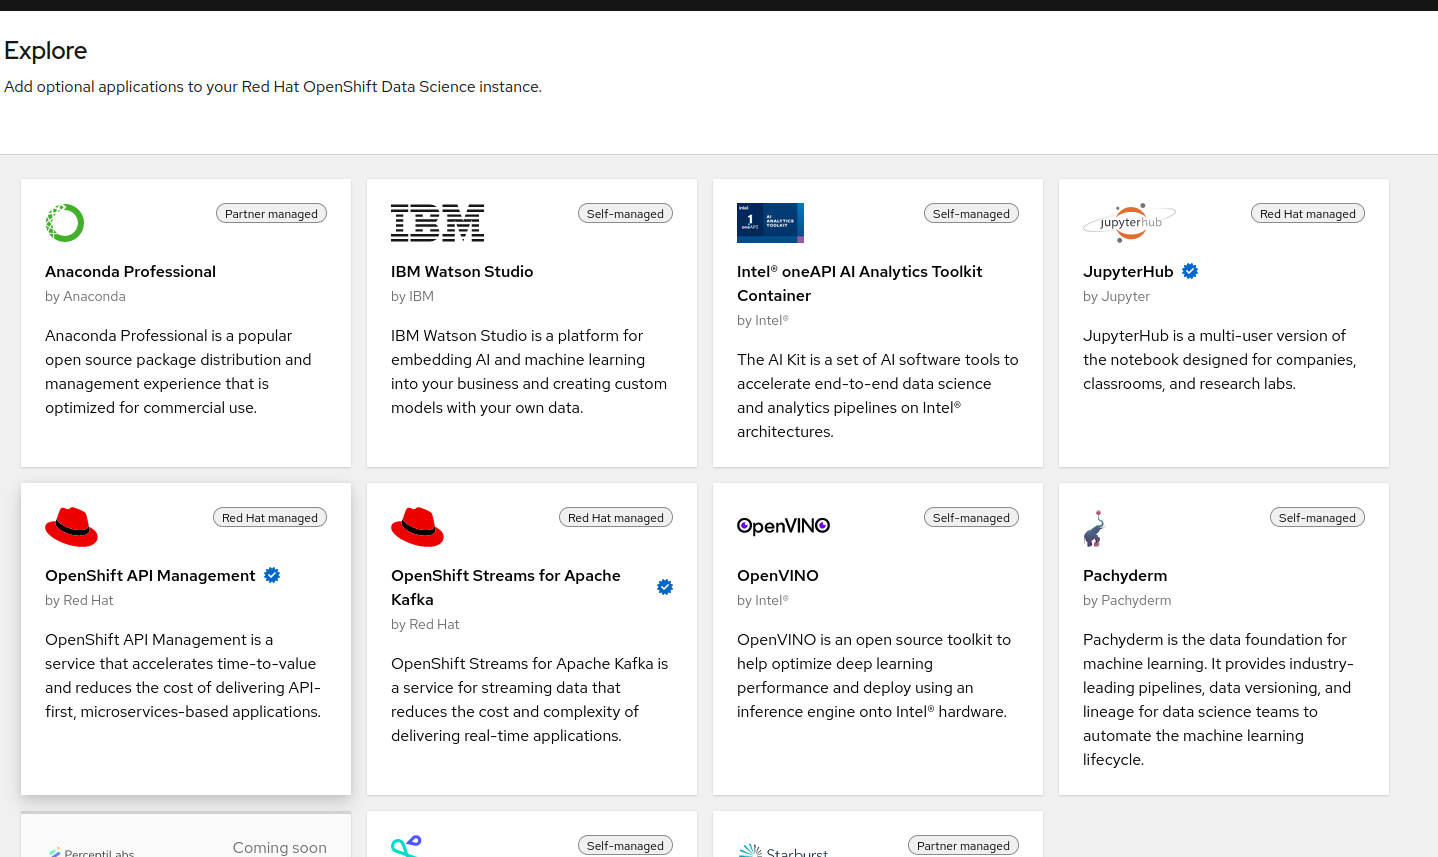1438x857 pixels.
Task: Click Self-managed badge on IBM Watson card
Action: 625,214
